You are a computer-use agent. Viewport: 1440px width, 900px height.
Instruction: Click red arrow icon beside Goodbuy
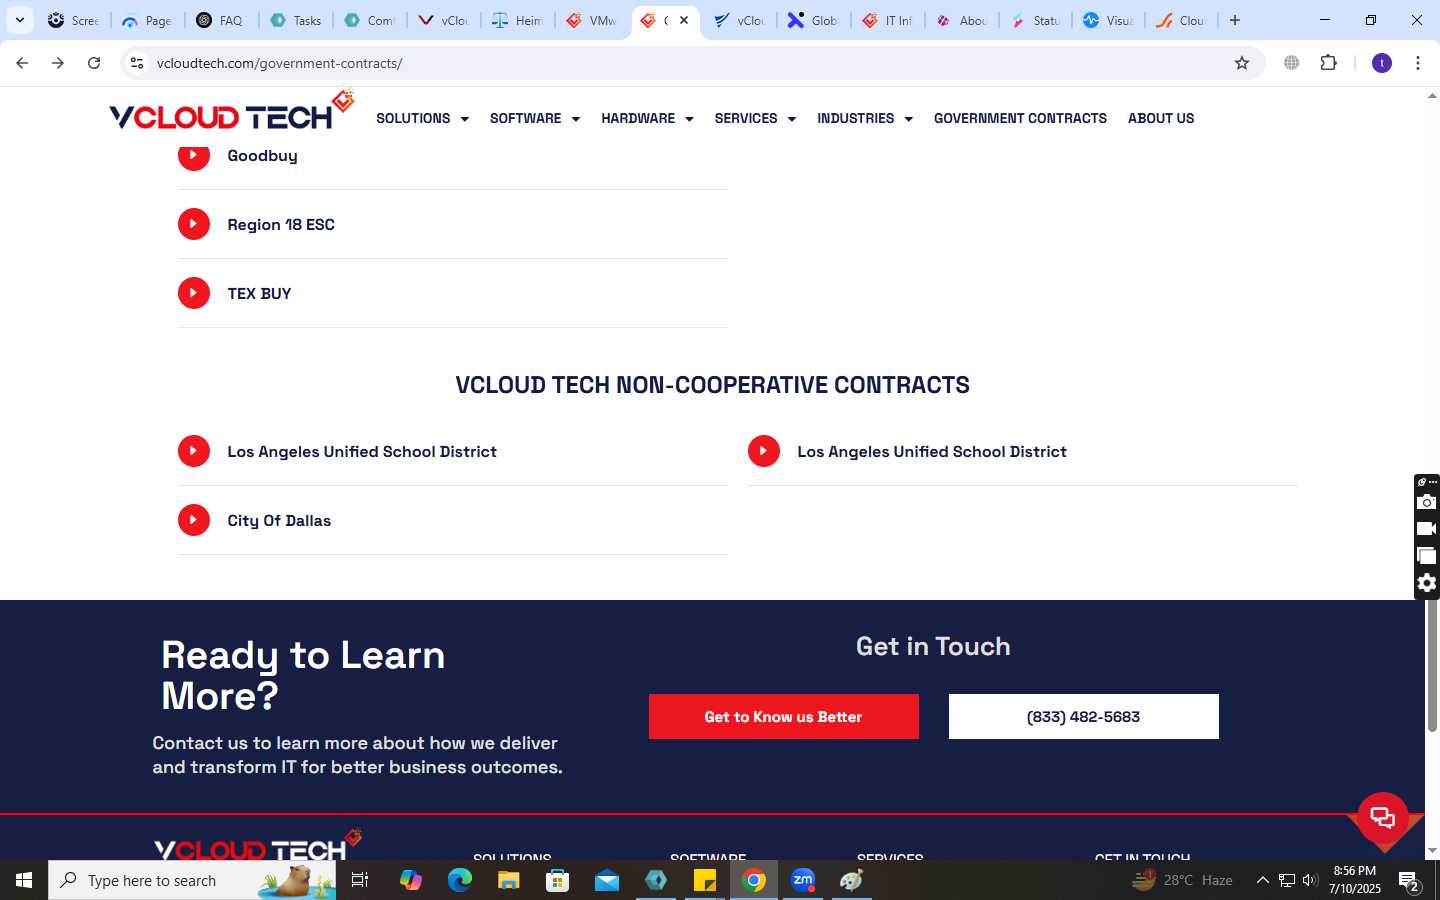click(x=194, y=156)
